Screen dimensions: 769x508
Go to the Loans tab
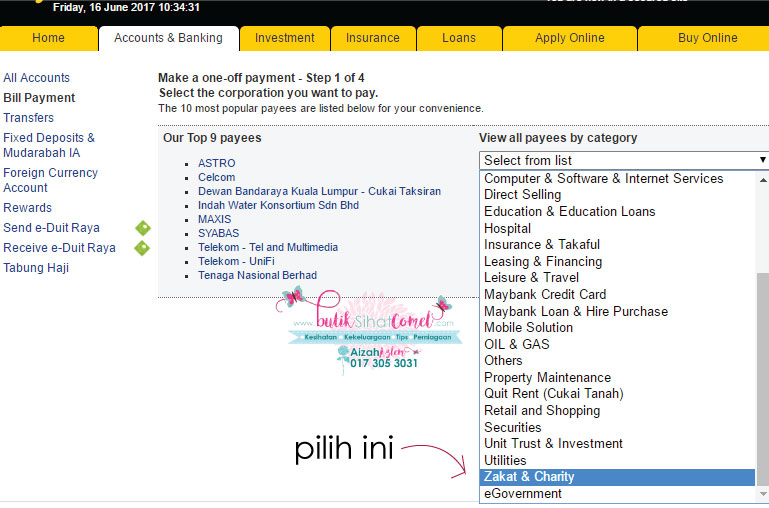coord(459,38)
